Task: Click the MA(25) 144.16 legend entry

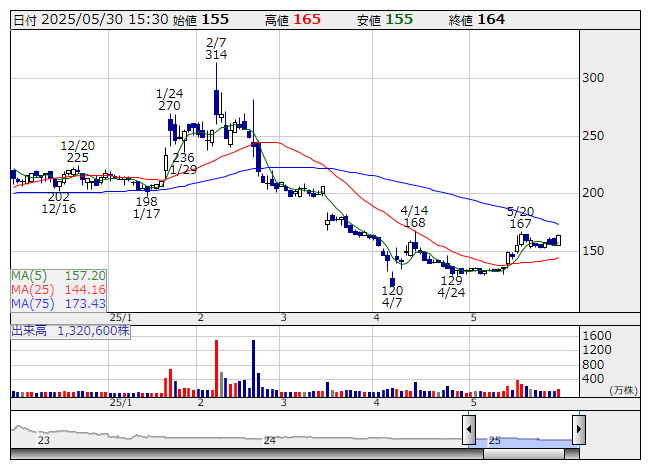Action: (x=58, y=290)
